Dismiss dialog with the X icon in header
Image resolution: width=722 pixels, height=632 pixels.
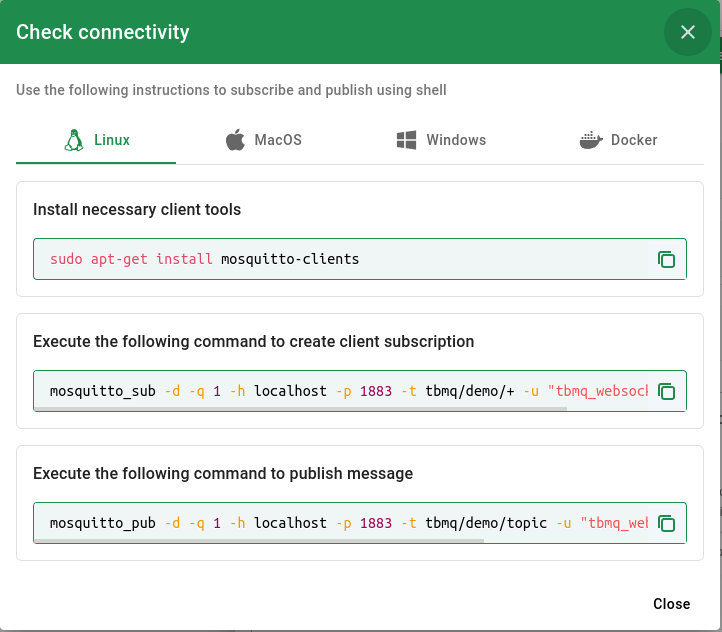[x=688, y=32]
